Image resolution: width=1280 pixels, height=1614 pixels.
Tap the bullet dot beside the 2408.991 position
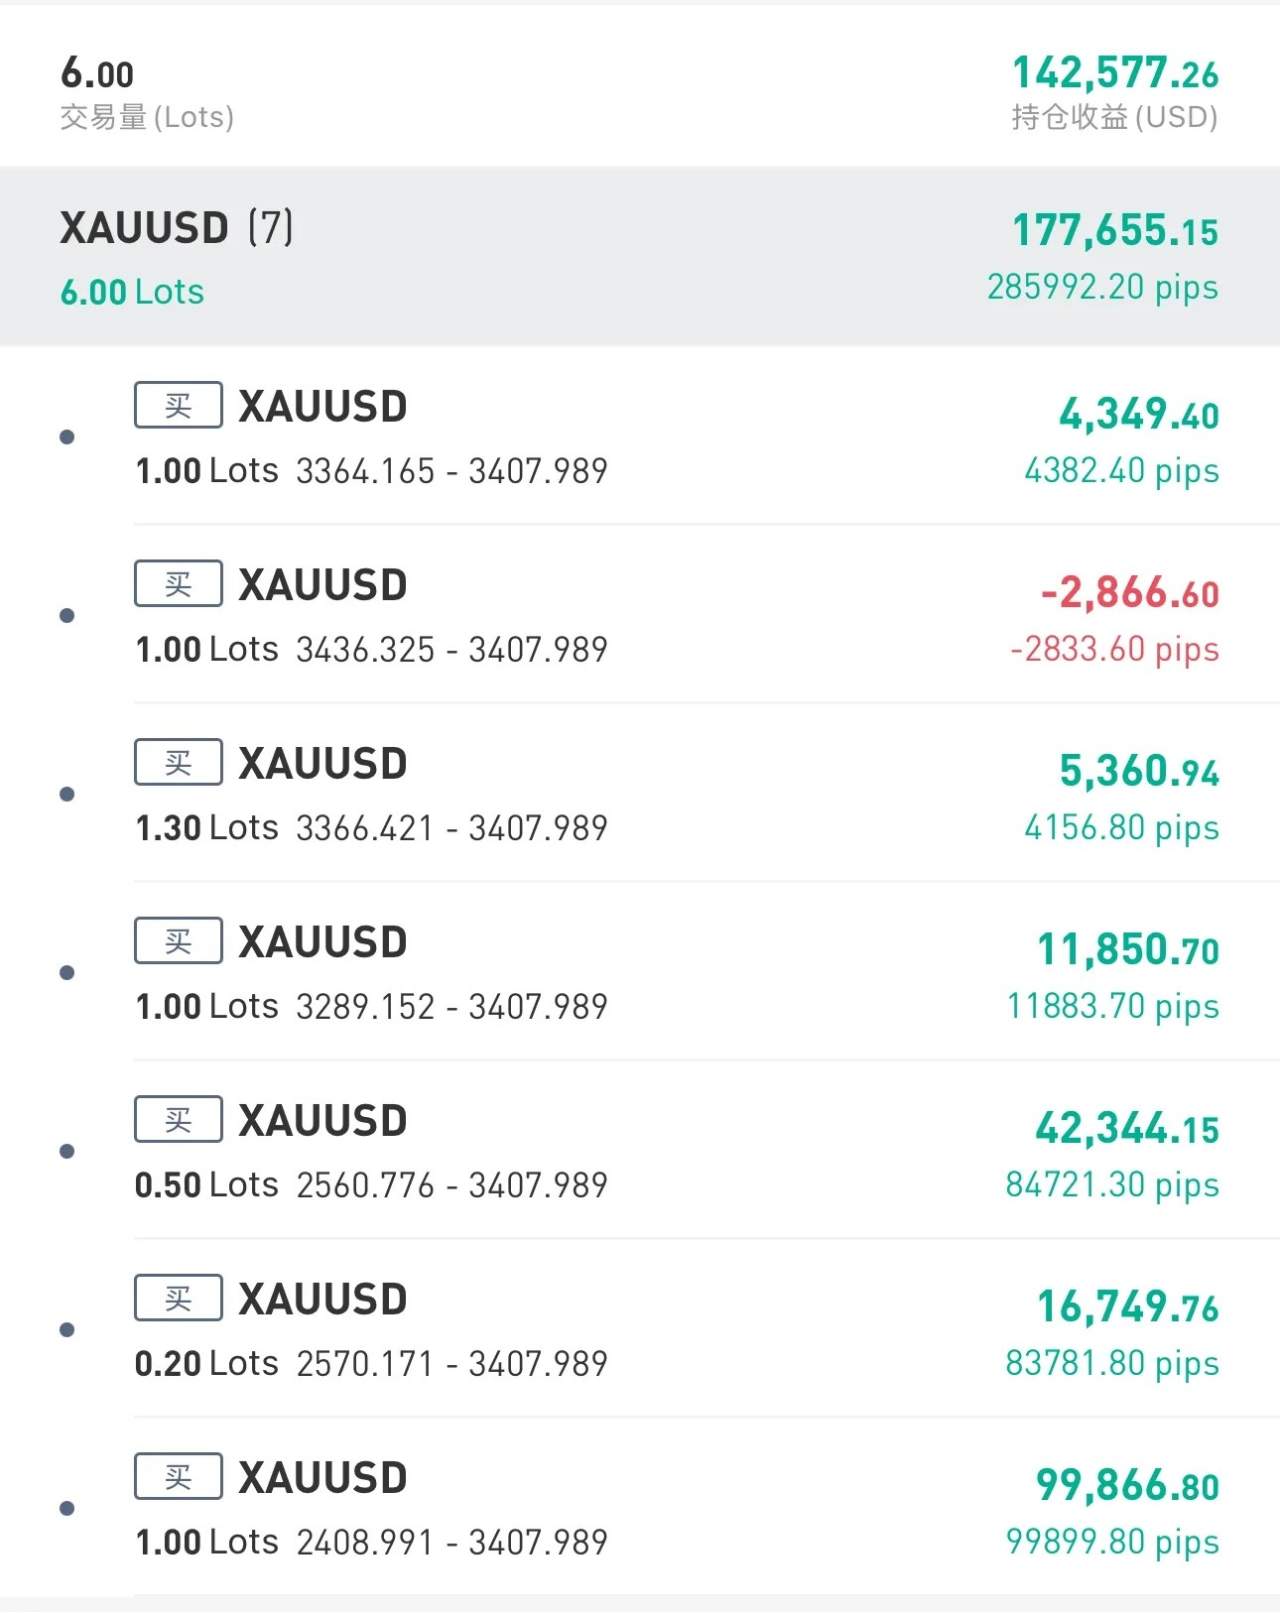pos(67,1508)
